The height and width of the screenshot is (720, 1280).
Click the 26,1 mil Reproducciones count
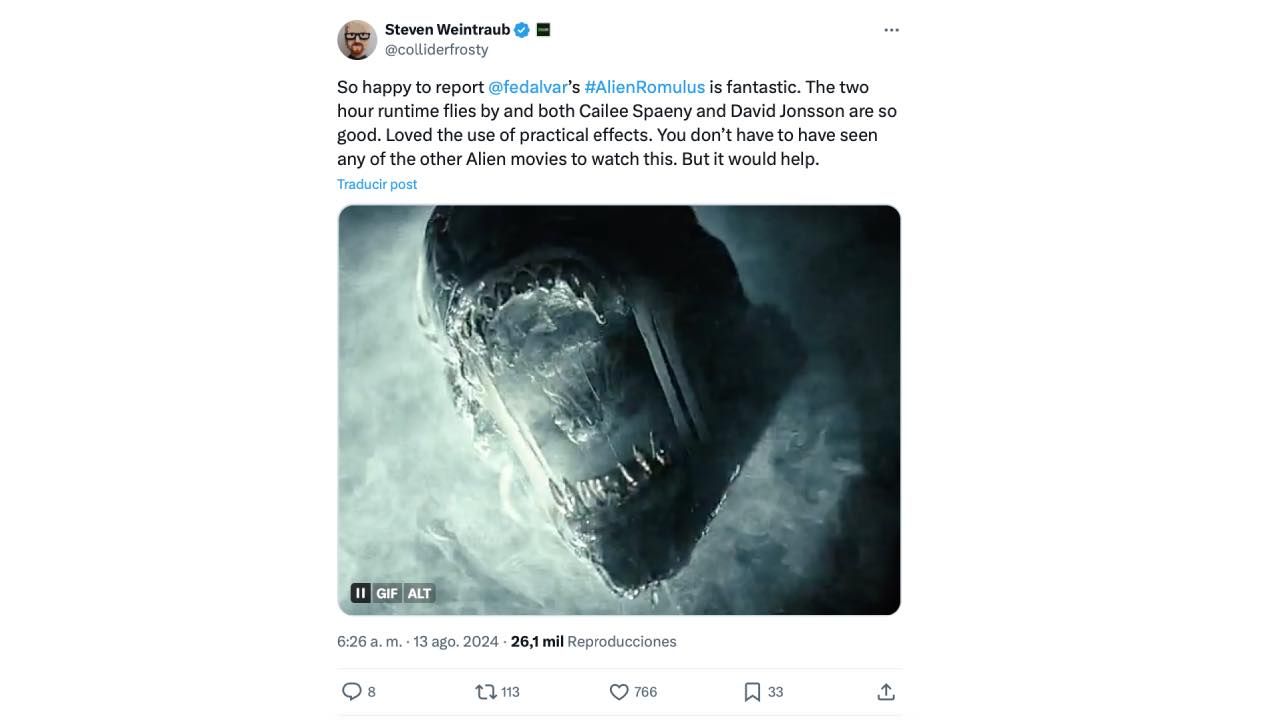593,642
